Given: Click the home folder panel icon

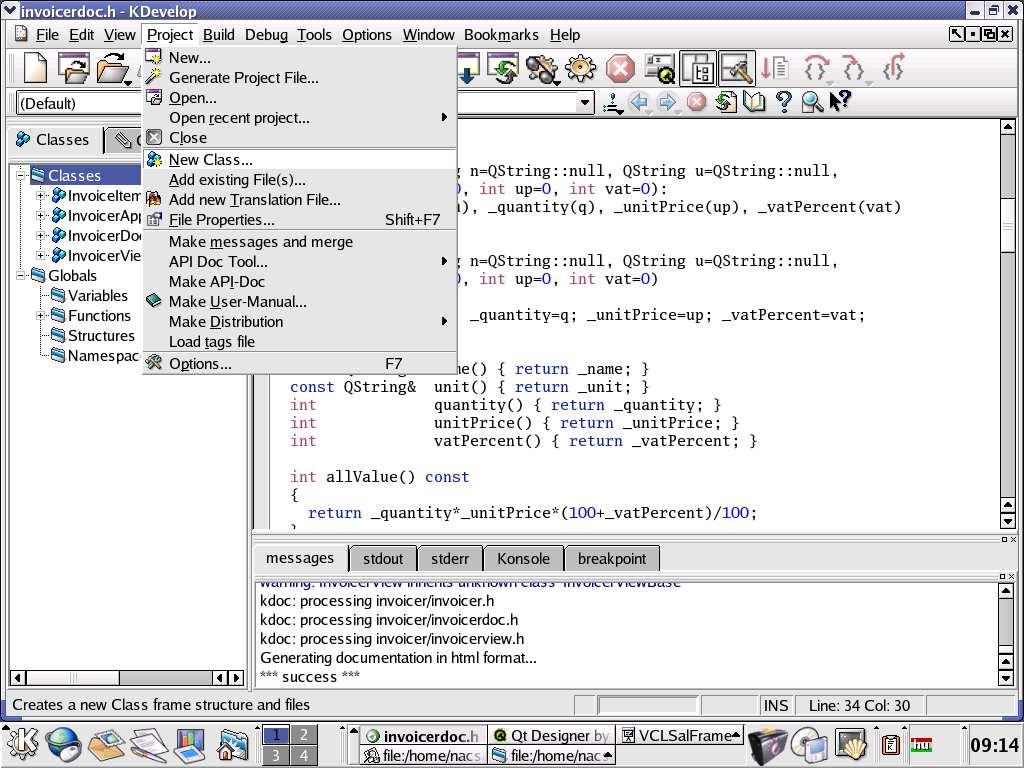Looking at the screenshot, I should coord(232,745).
